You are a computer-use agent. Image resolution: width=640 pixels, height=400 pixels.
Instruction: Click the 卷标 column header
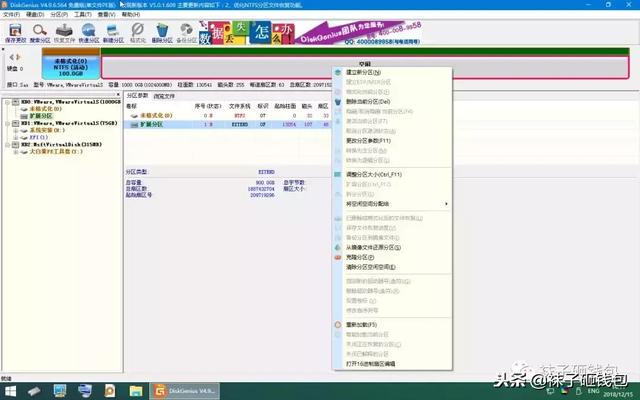[x=131, y=106]
